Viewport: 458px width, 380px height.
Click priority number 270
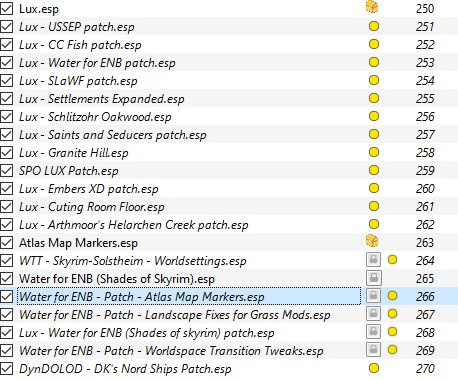tap(425, 368)
